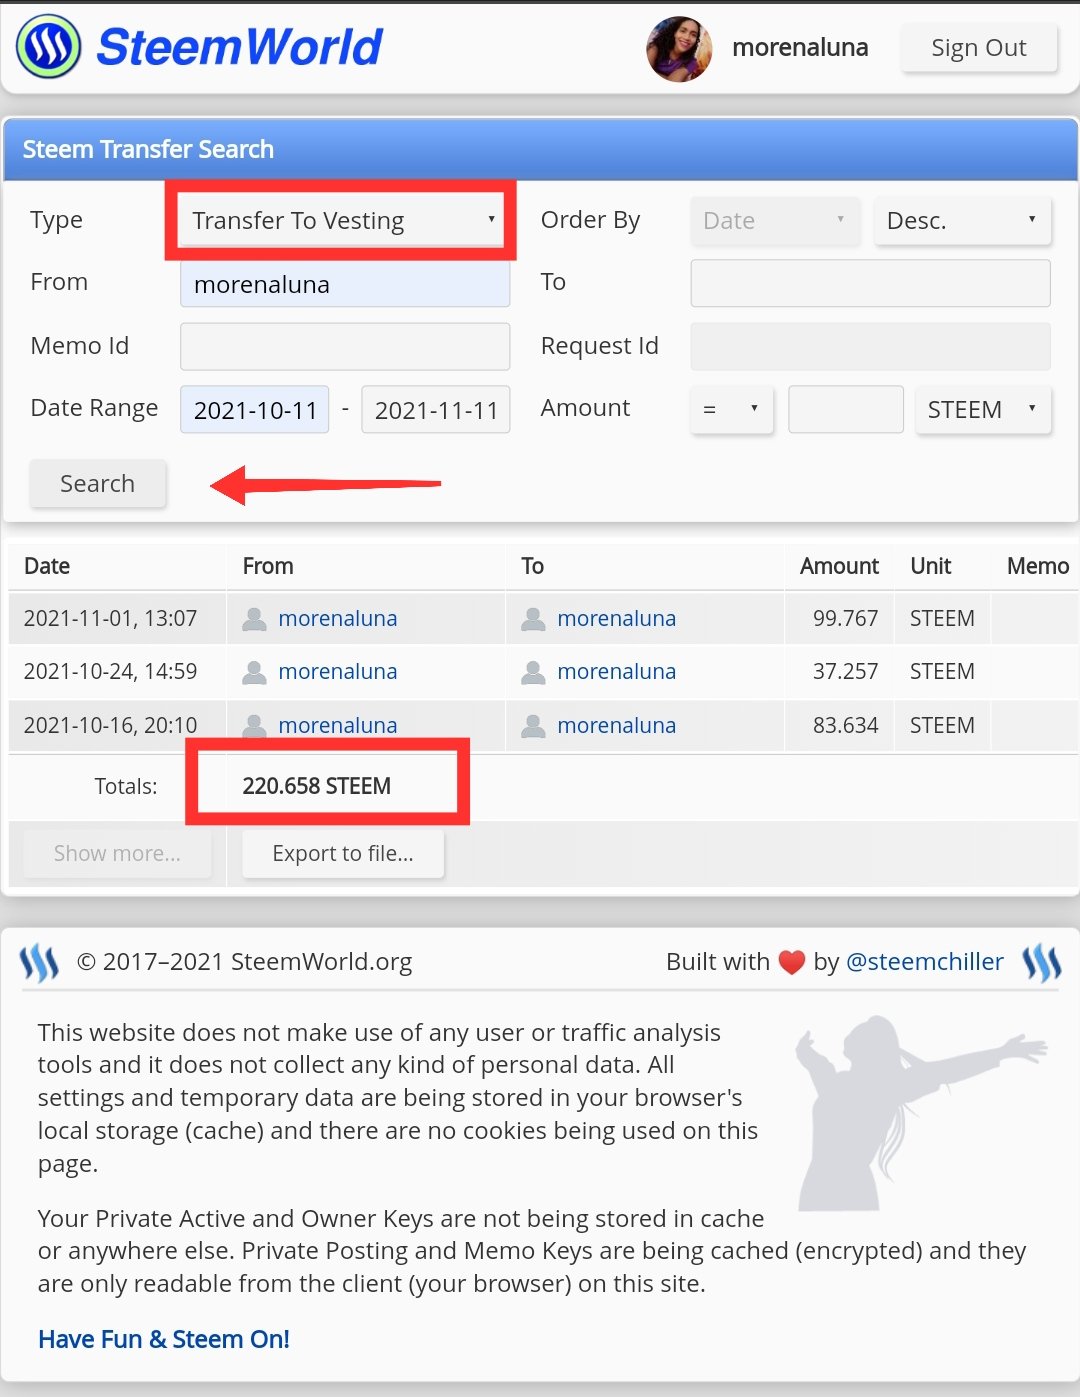Open To morenaluna link in 2021-10-24 row
The width and height of the screenshot is (1080, 1397).
(x=617, y=672)
